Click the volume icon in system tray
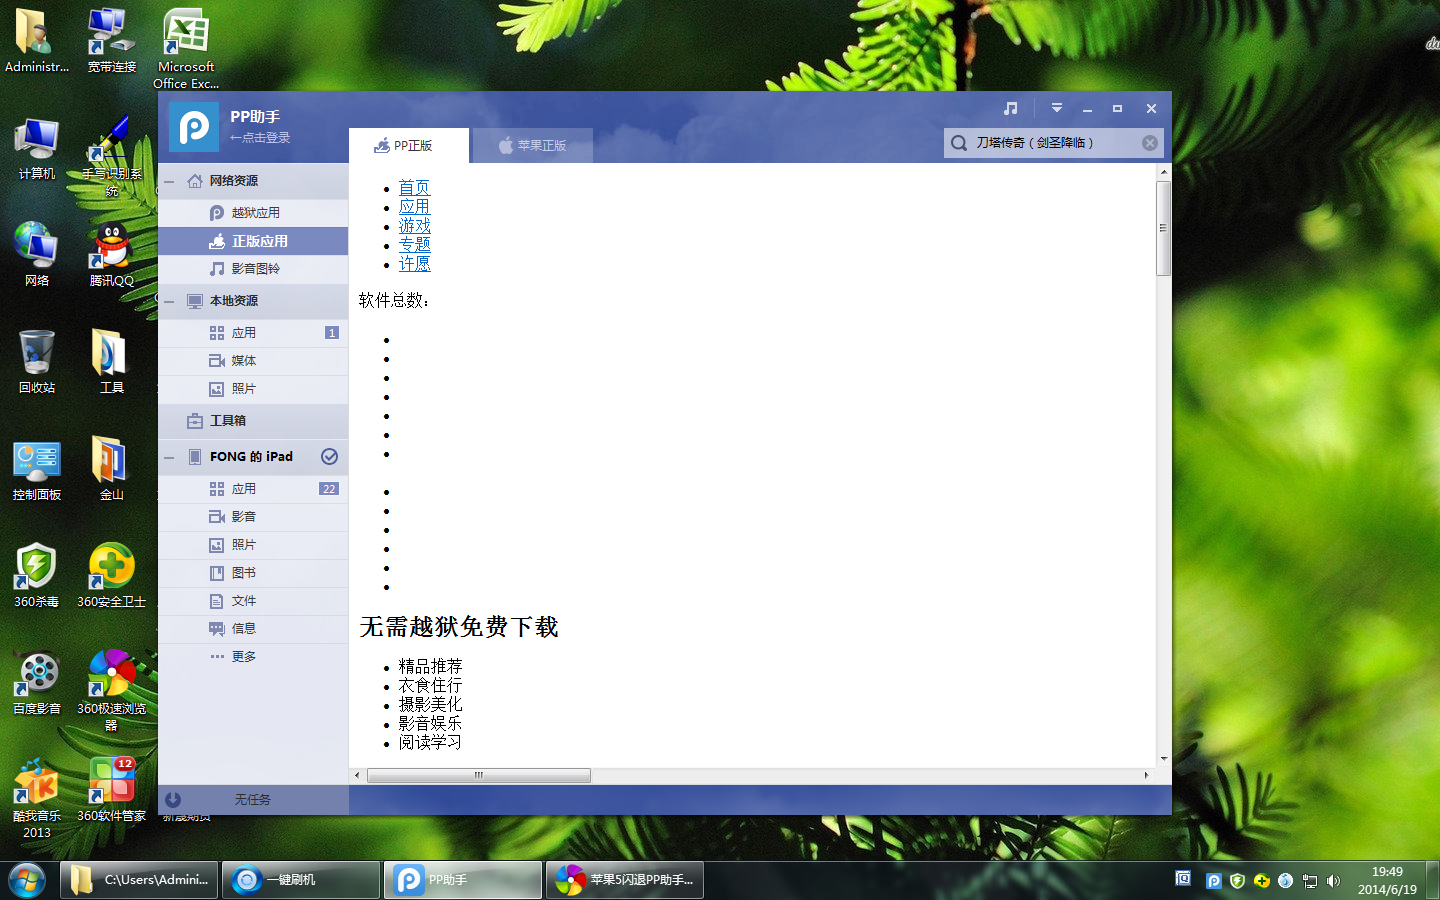1440x900 pixels. 1333,881
